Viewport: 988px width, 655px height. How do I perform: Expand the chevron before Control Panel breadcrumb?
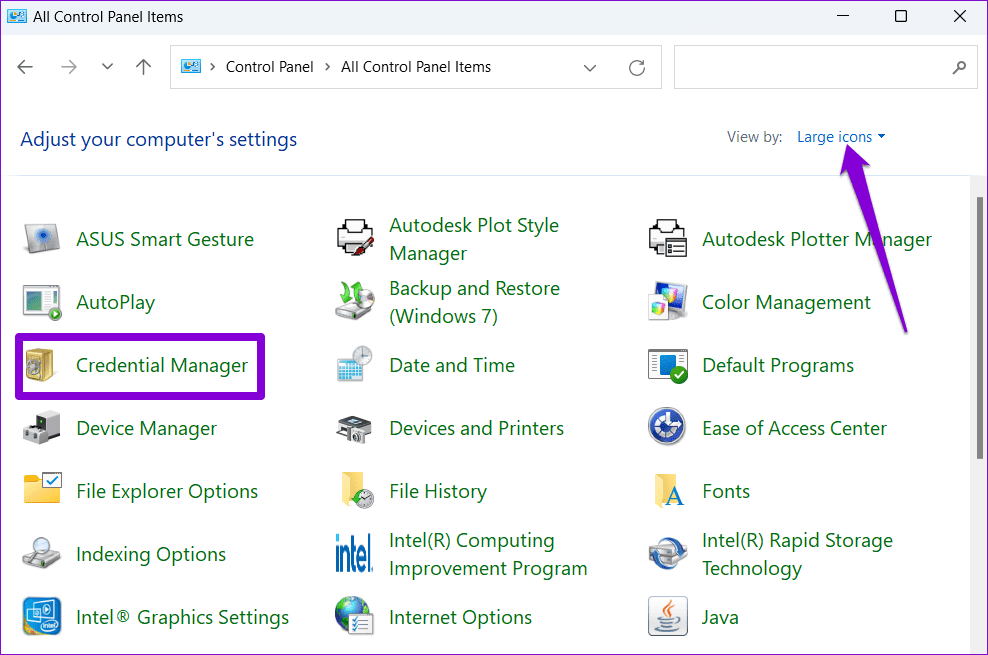tap(212, 67)
